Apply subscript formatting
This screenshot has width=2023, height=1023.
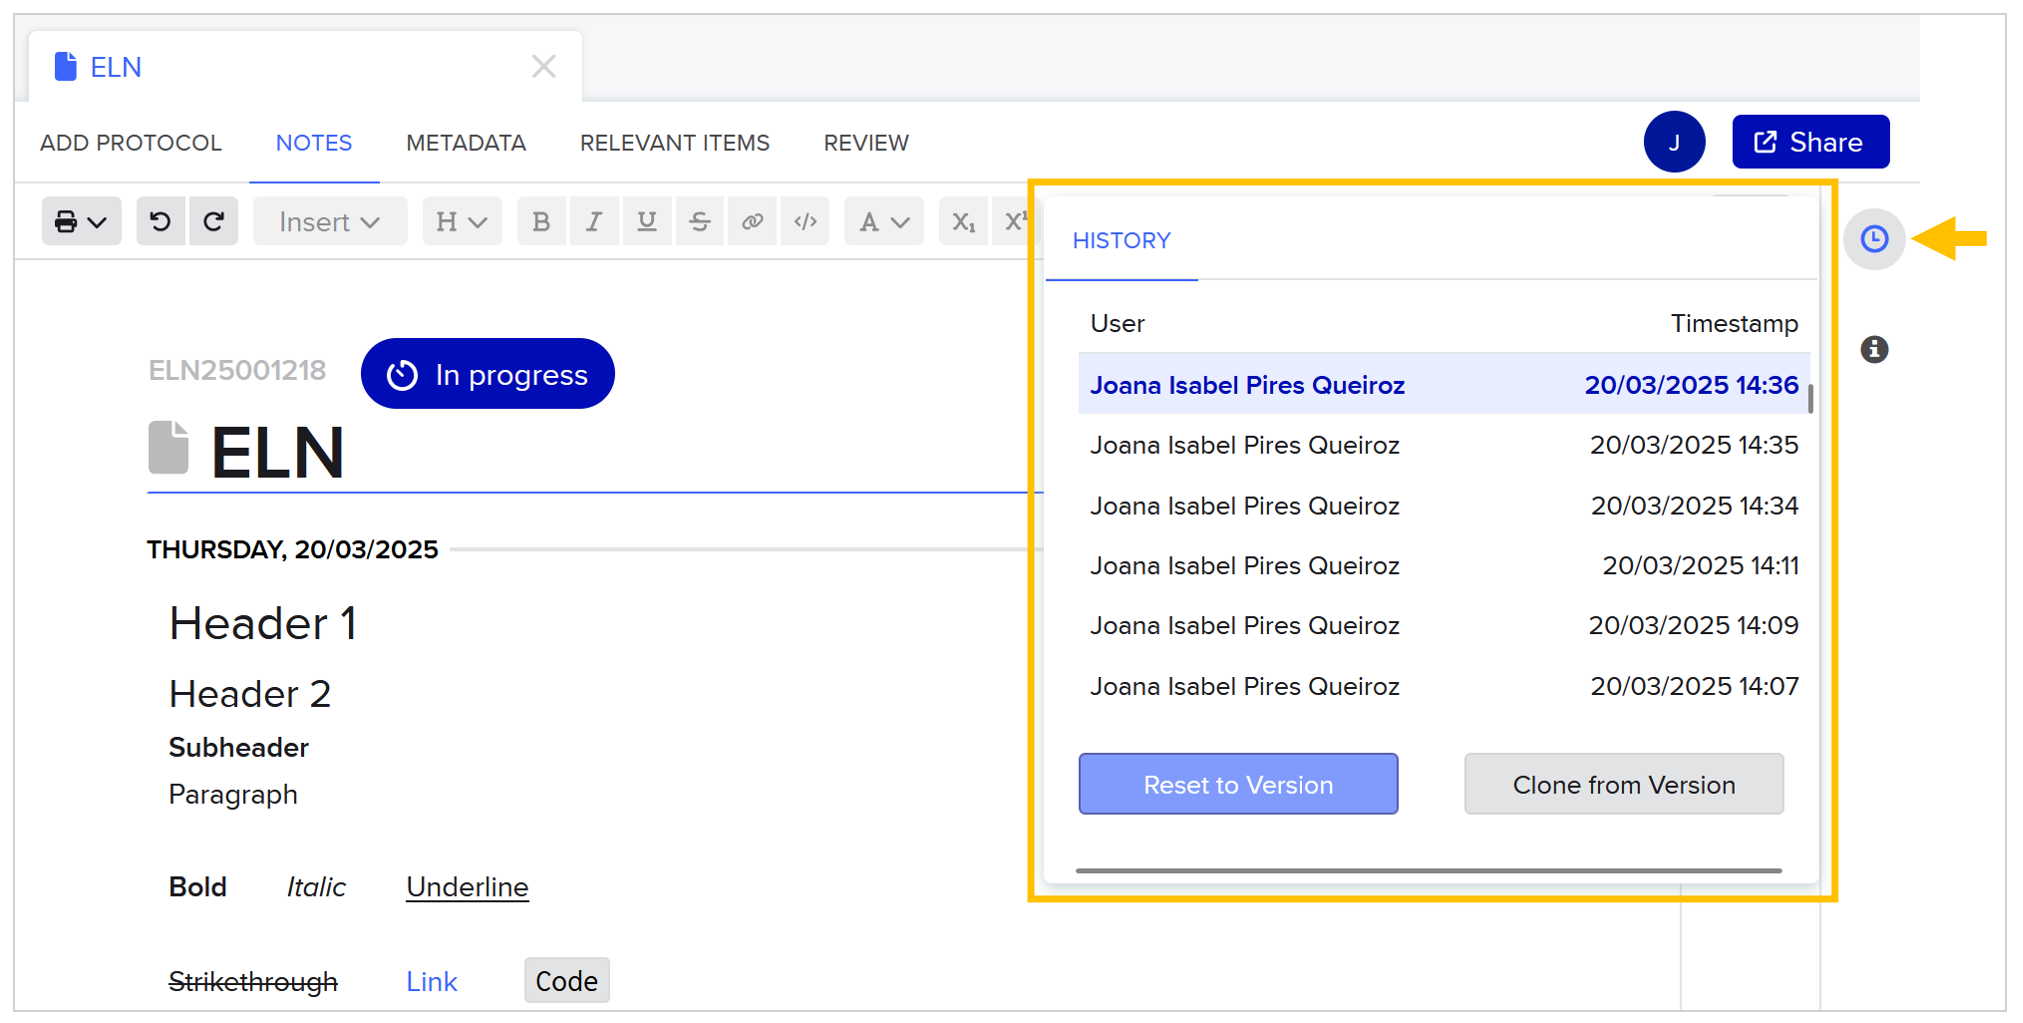(x=963, y=221)
